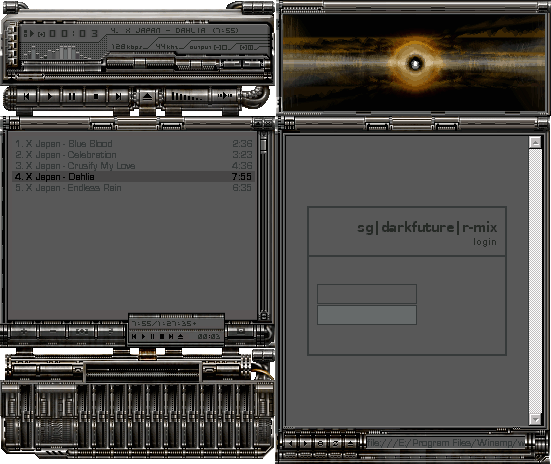551x464 pixels.
Task: Click the minibrowser URL field 'file:///E:/Program Files/Winamp'
Action: point(446,443)
